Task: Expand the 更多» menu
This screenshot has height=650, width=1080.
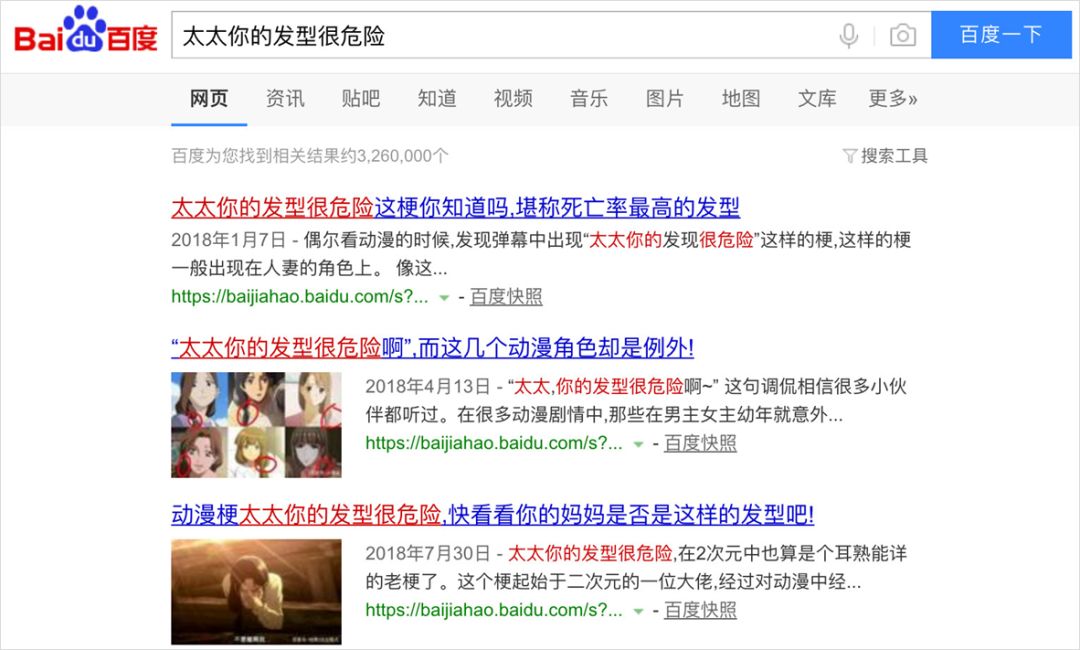Action: coord(893,98)
